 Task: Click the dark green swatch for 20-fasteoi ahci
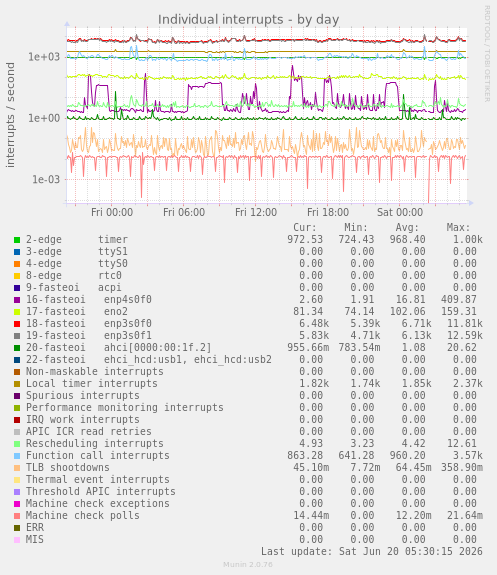17,348
